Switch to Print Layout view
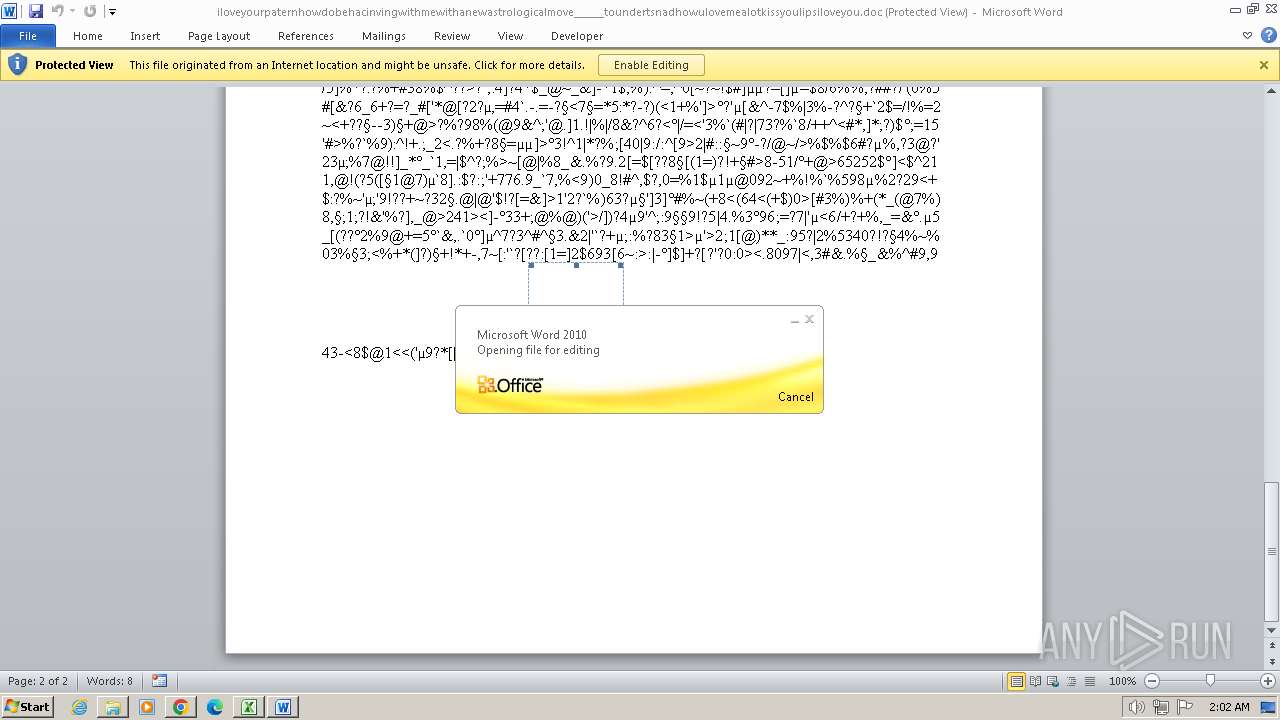 (1017, 681)
